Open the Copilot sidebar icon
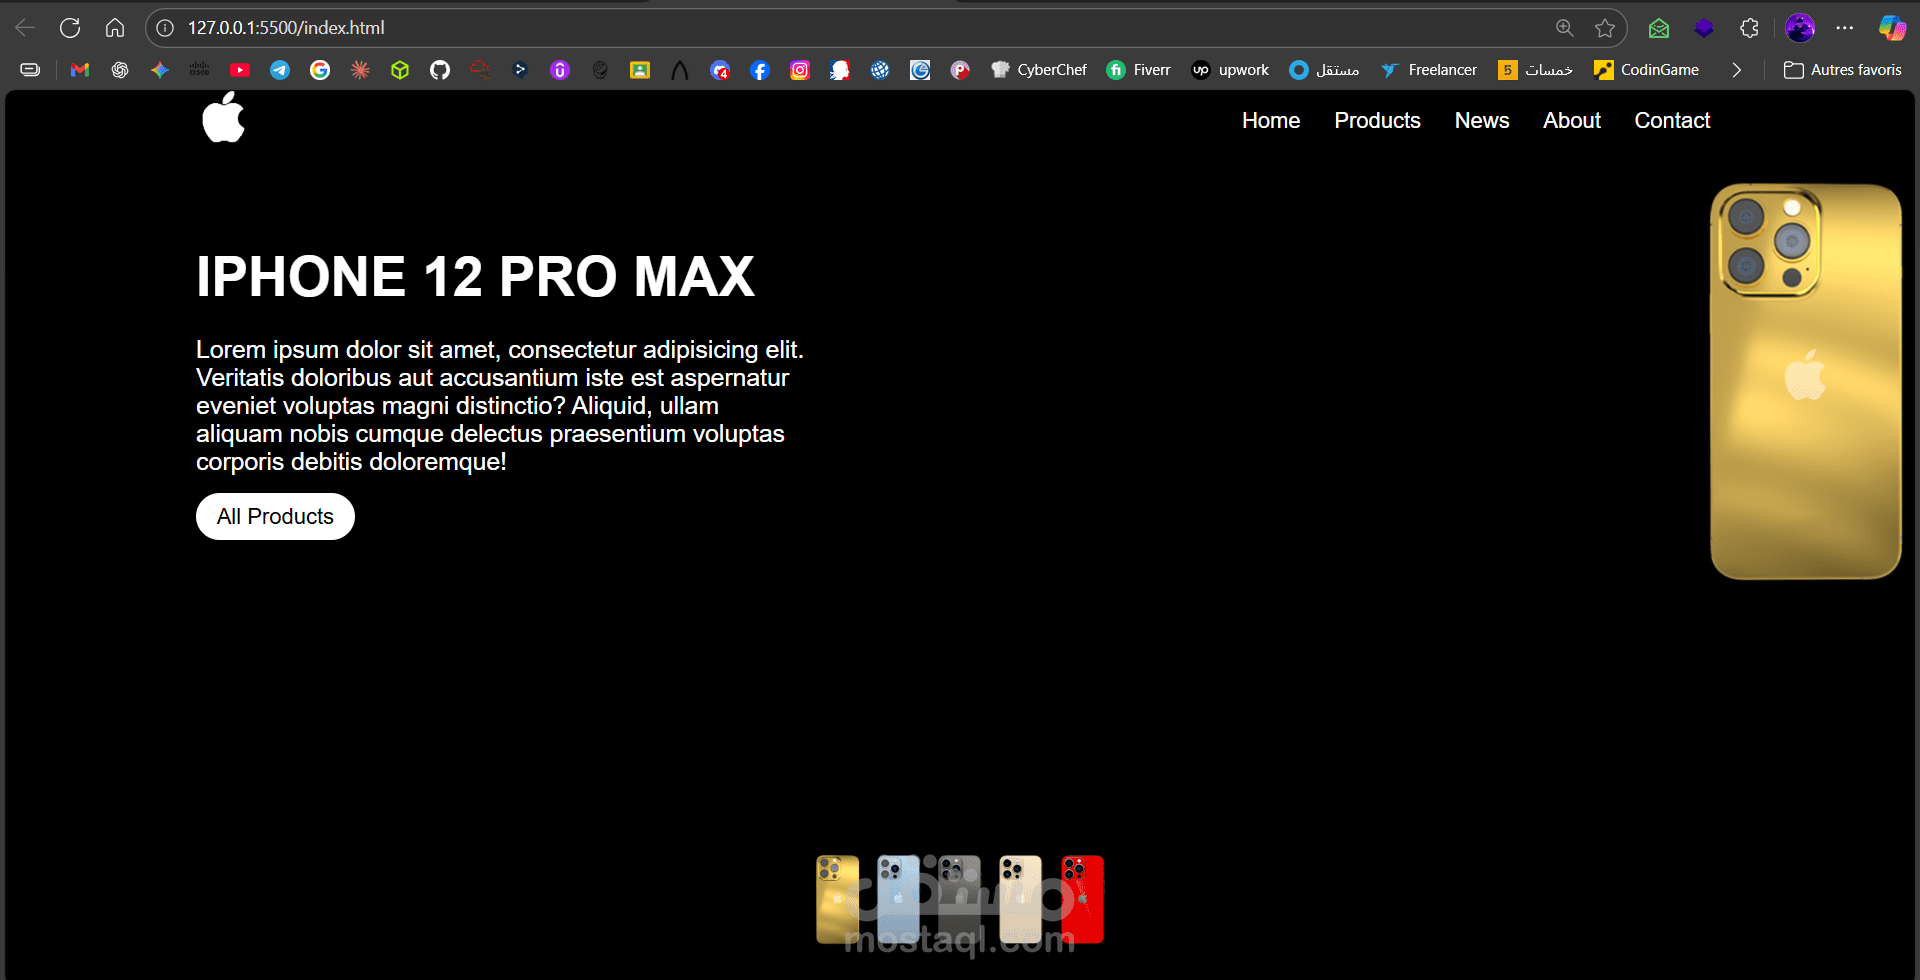1920x980 pixels. point(1892,28)
